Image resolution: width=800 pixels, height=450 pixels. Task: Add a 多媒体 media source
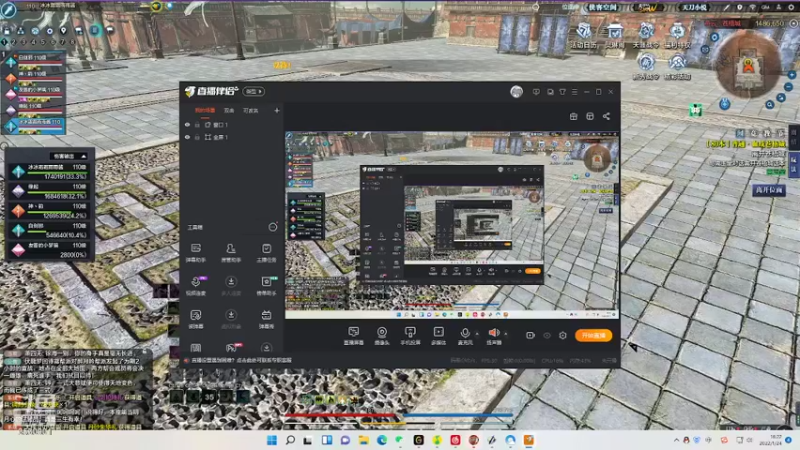438,336
